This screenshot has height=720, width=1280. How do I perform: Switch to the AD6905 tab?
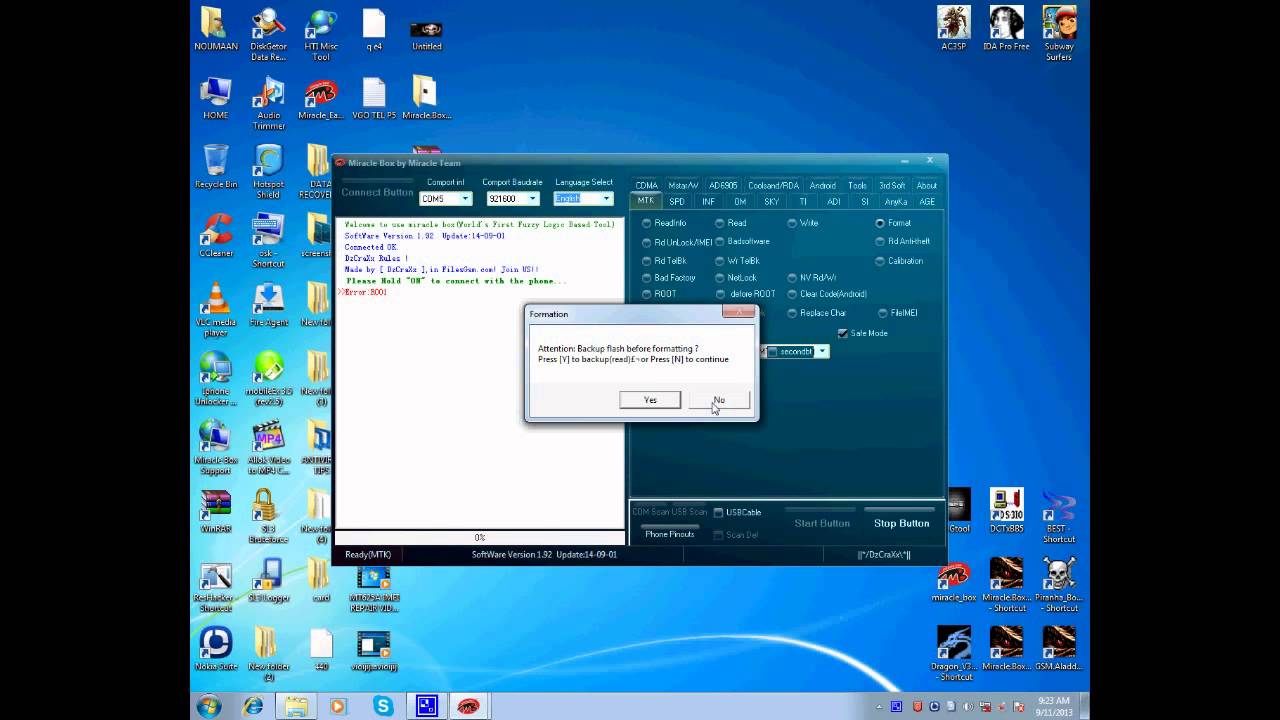click(x=723, y=185)
